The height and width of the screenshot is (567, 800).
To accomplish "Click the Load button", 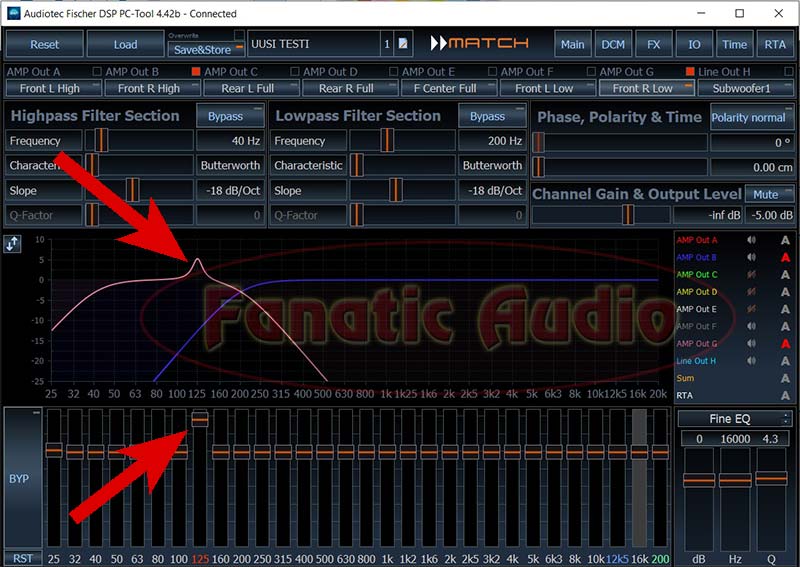I will [x=125, y=44].
